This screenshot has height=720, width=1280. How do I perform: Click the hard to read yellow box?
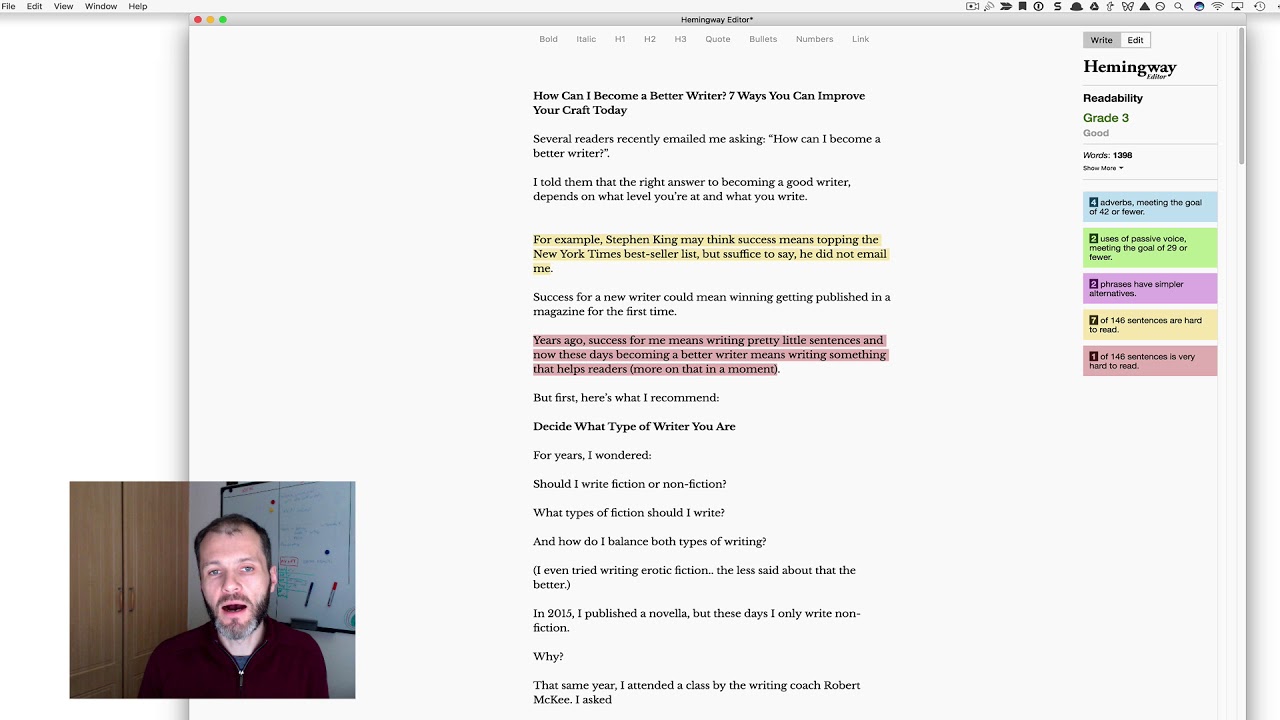(x=1150, y=325)
